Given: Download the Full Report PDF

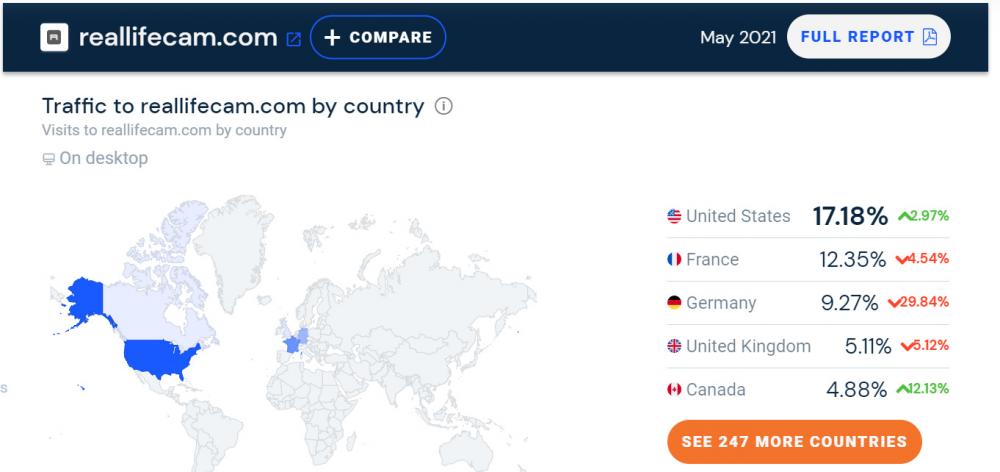Looking at the screenshot, I should point(868,37).
